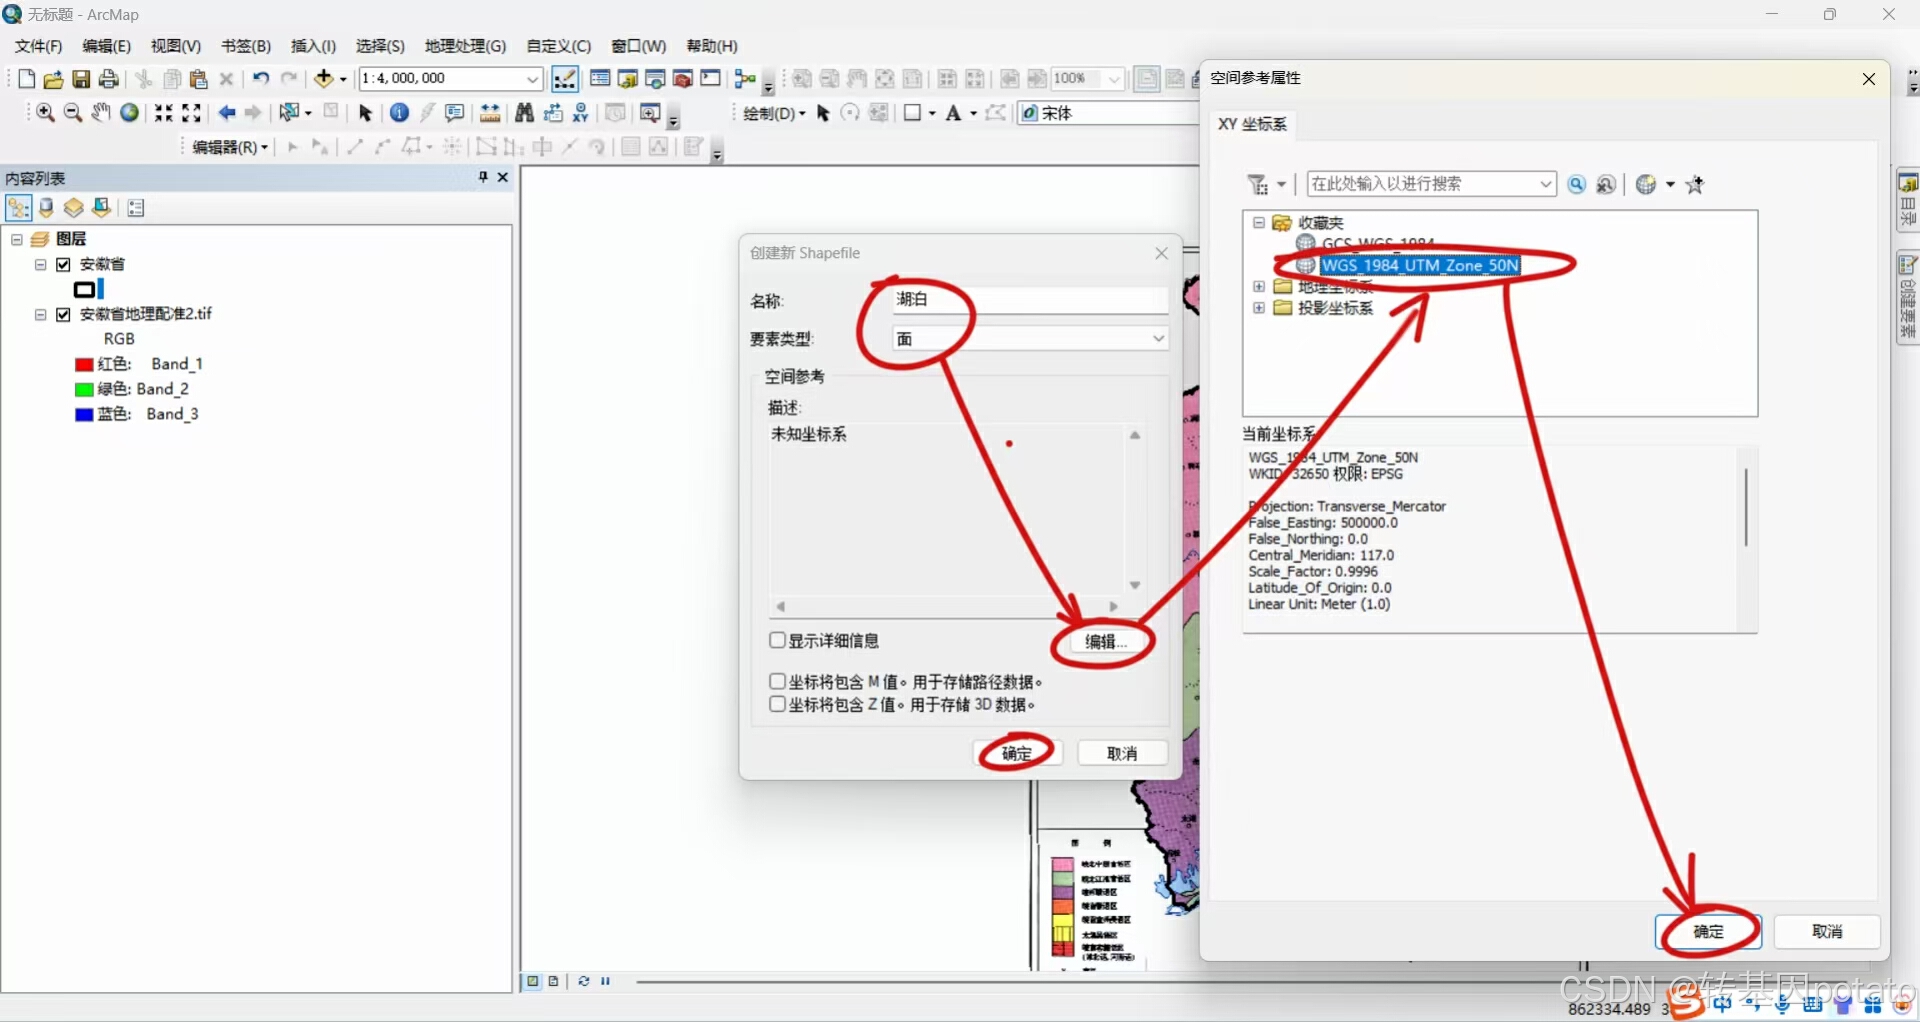Open the 文件(F) menu
1920x1022 pixels.
point(39,46)
